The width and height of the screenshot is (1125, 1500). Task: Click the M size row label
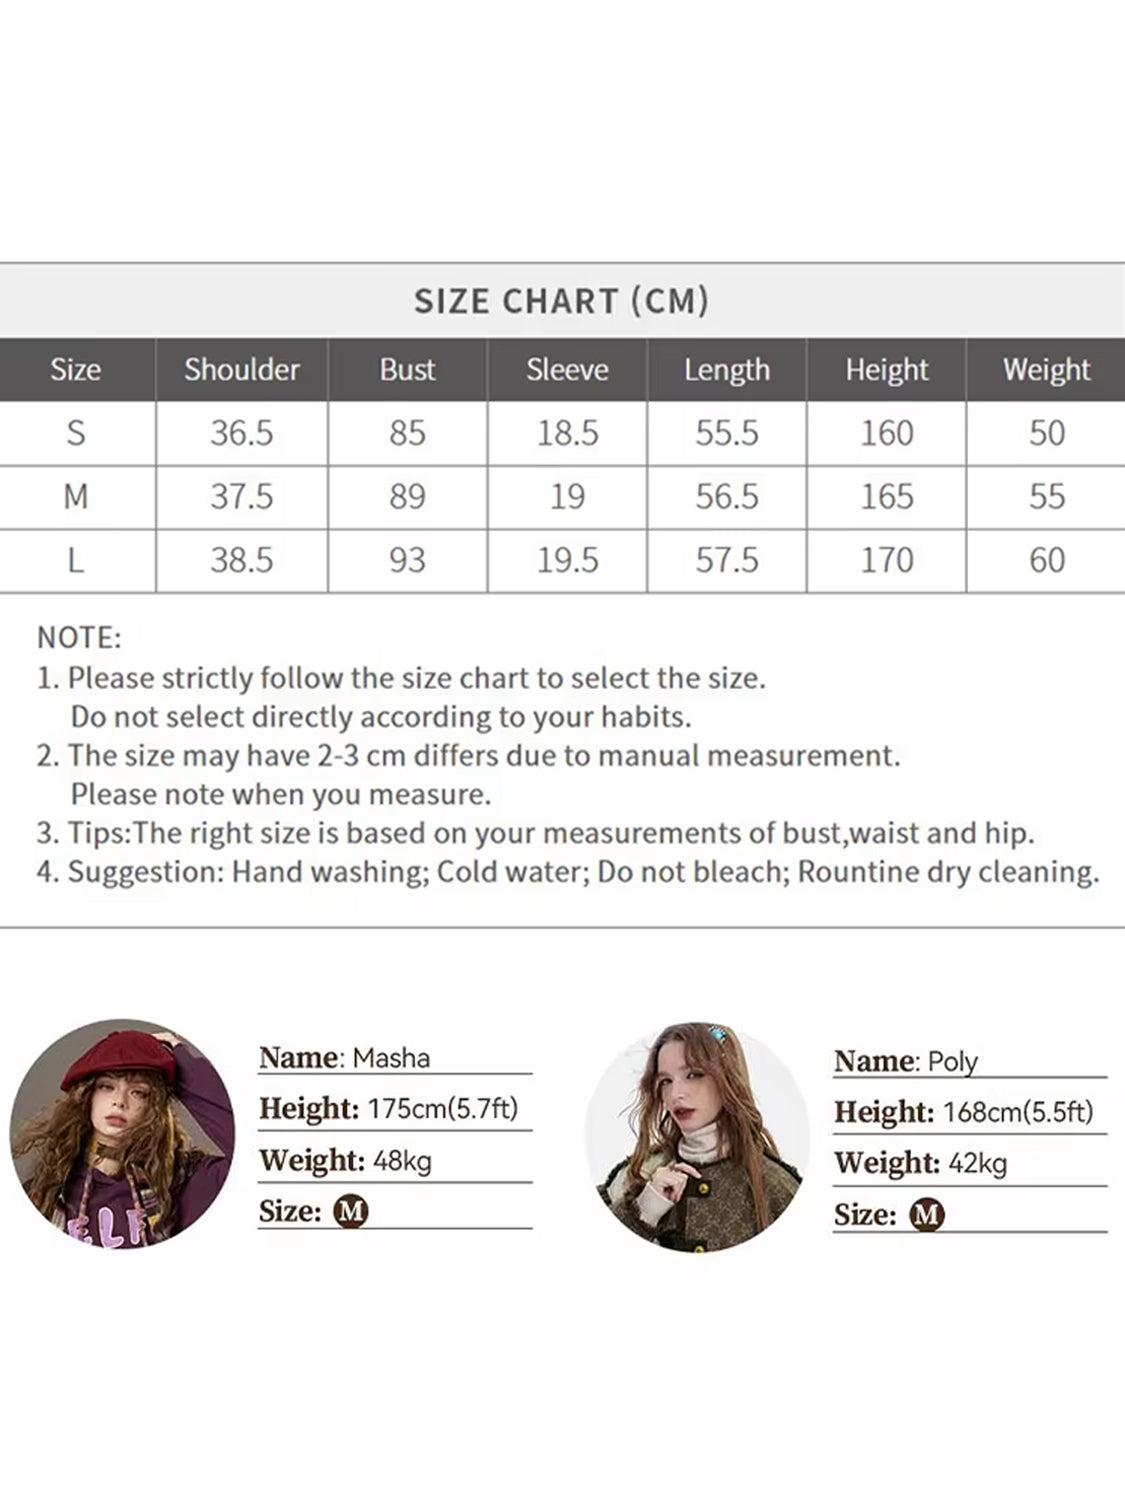tap(76, 496)
